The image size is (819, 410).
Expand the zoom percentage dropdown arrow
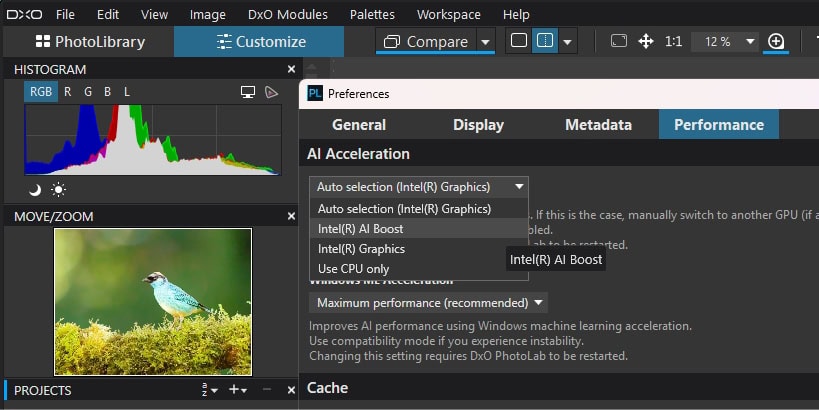pos(750,41)
